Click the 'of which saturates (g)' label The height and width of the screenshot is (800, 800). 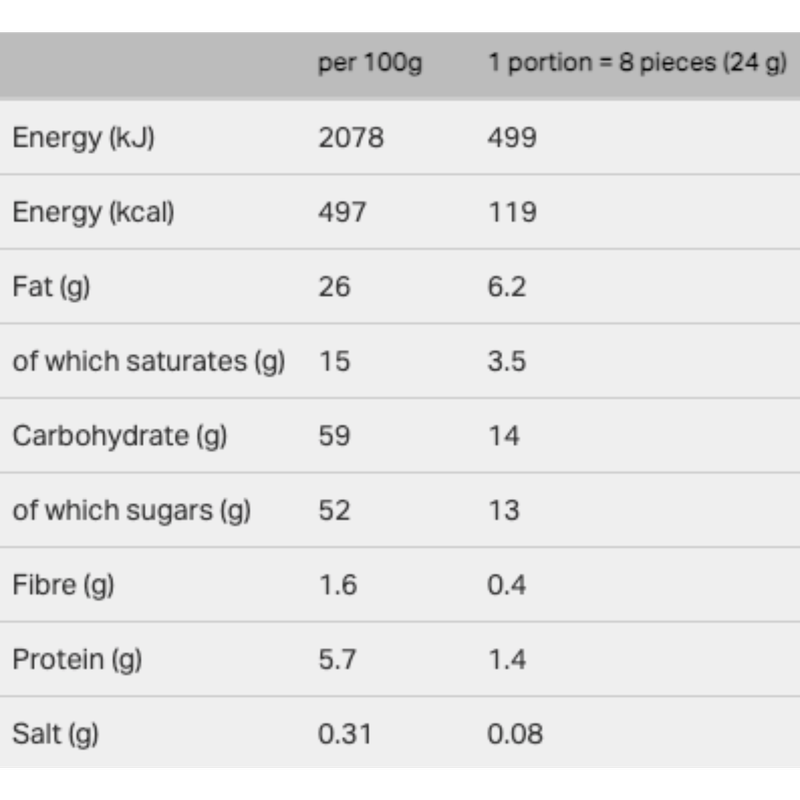pos(148,362)
